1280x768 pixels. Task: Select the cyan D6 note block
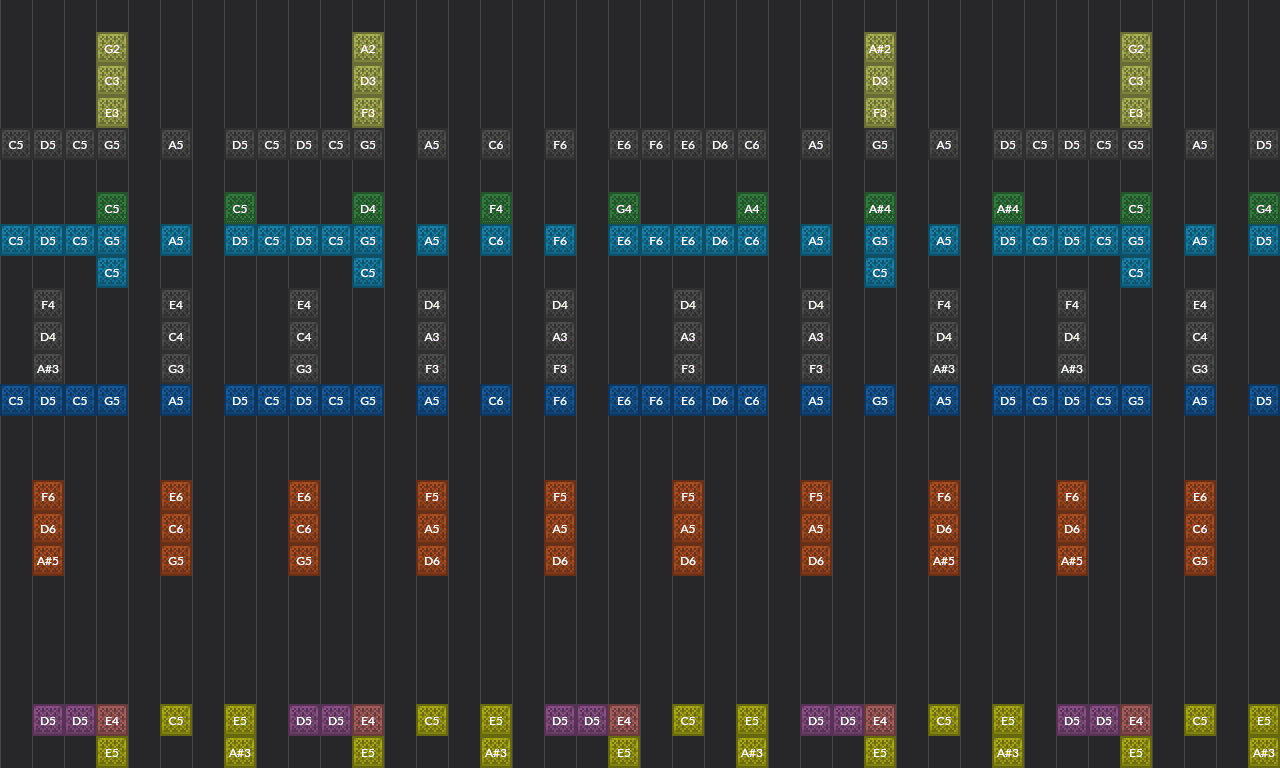tap(720, 241)
